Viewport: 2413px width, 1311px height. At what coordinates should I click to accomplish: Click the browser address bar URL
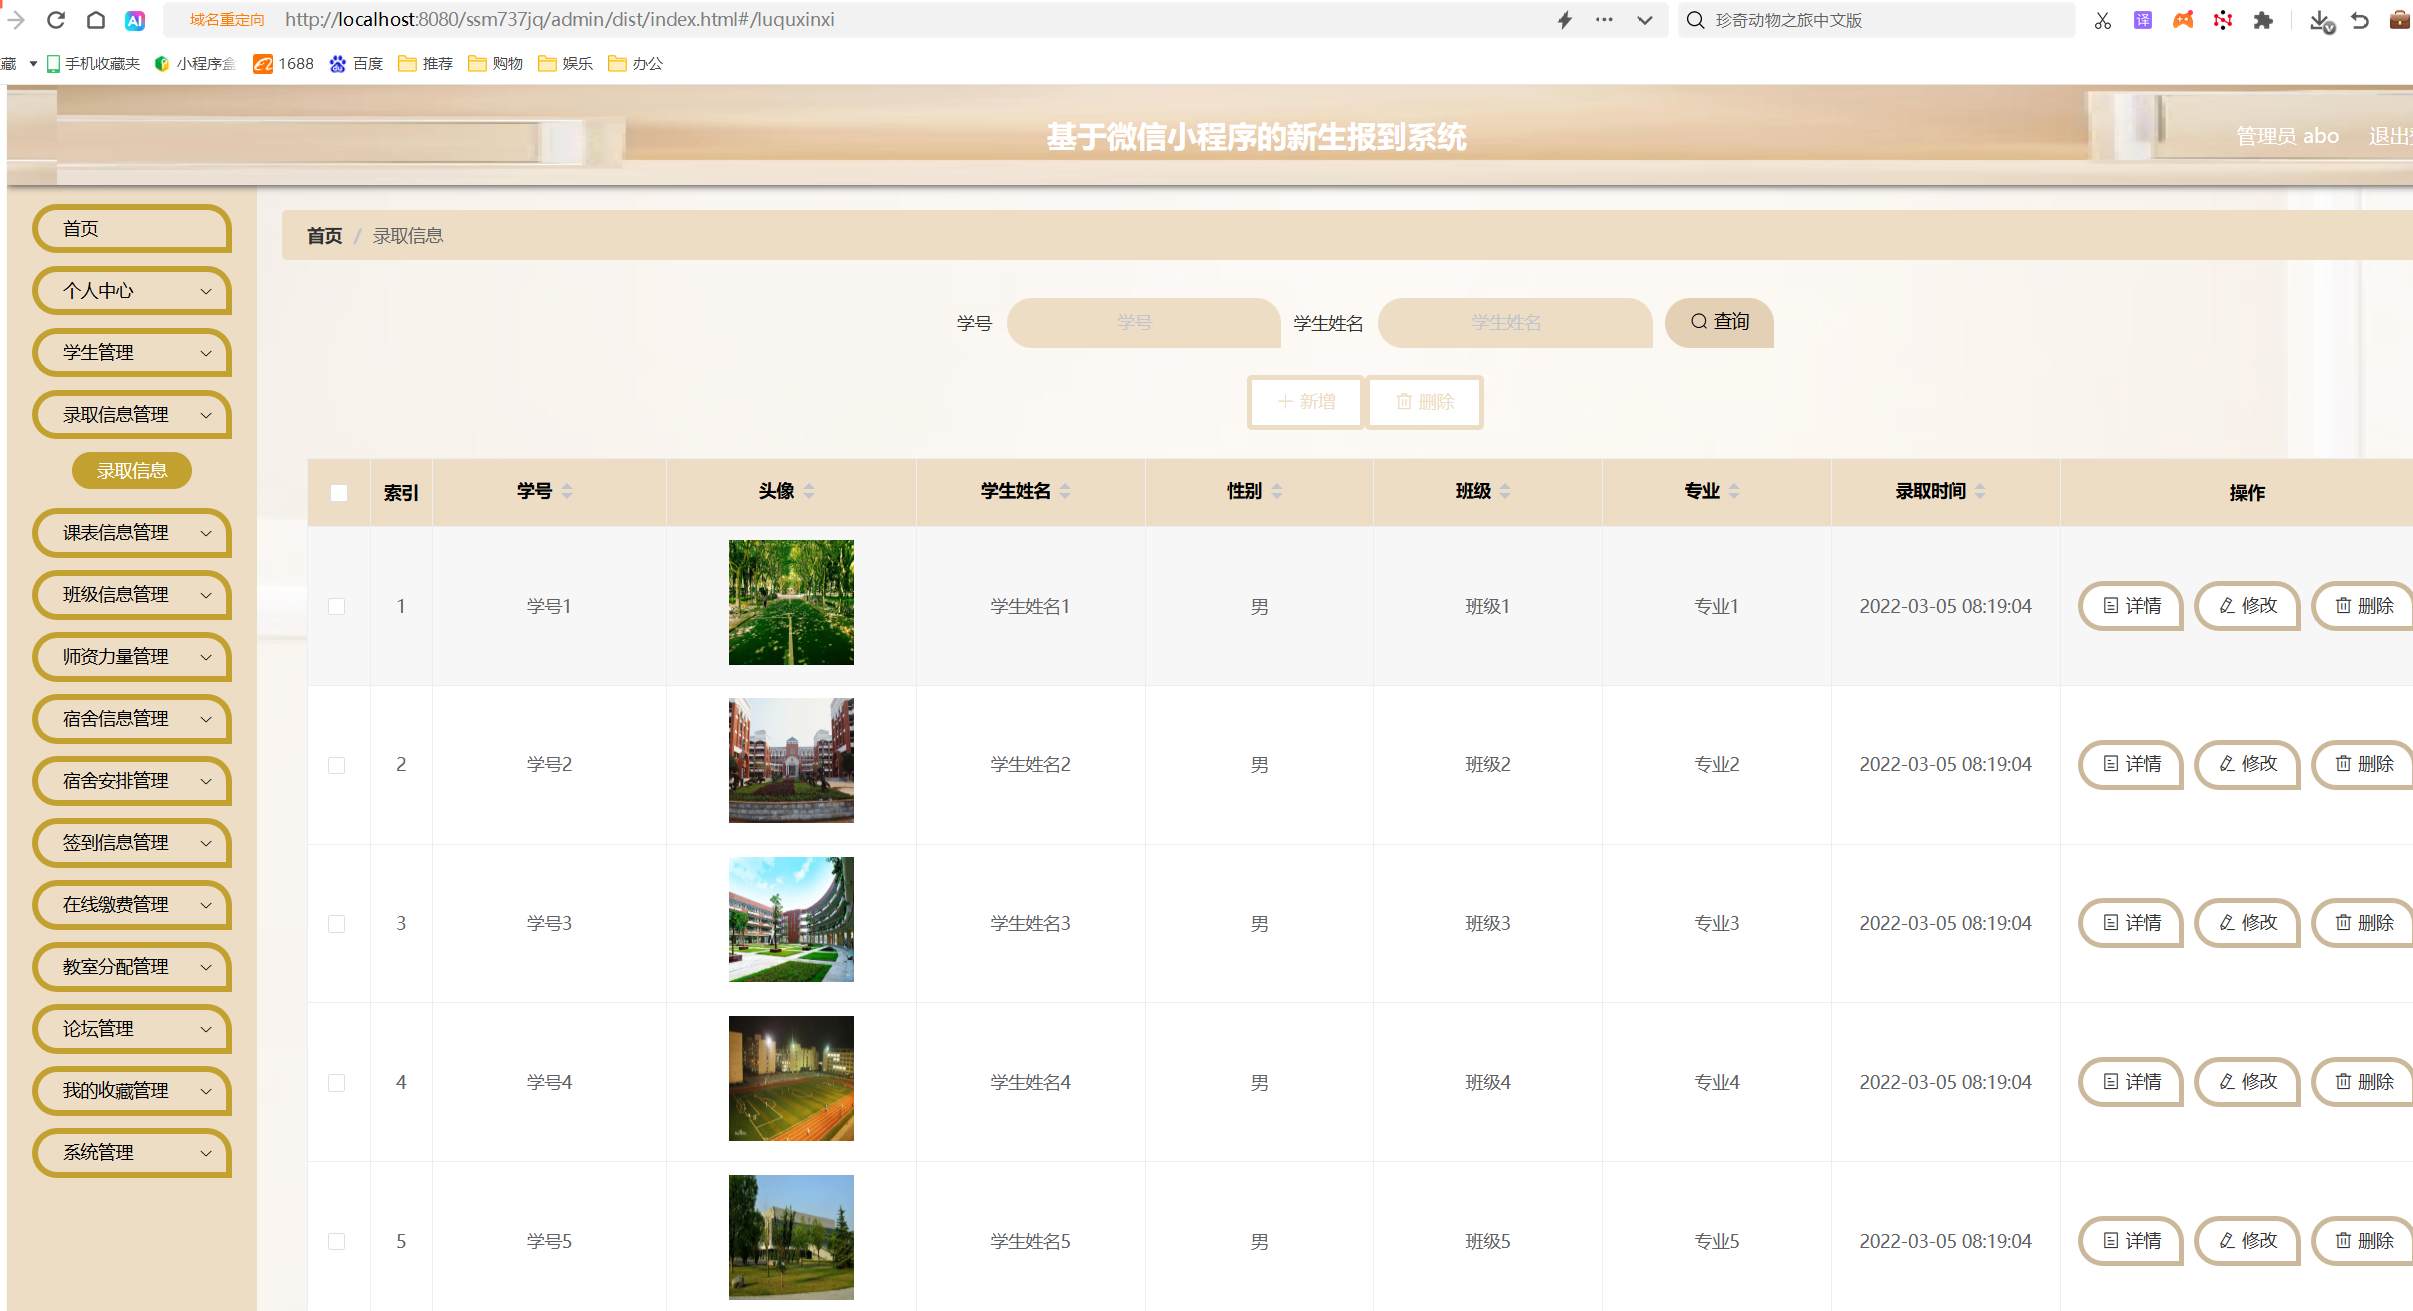[x=559, y=20]
